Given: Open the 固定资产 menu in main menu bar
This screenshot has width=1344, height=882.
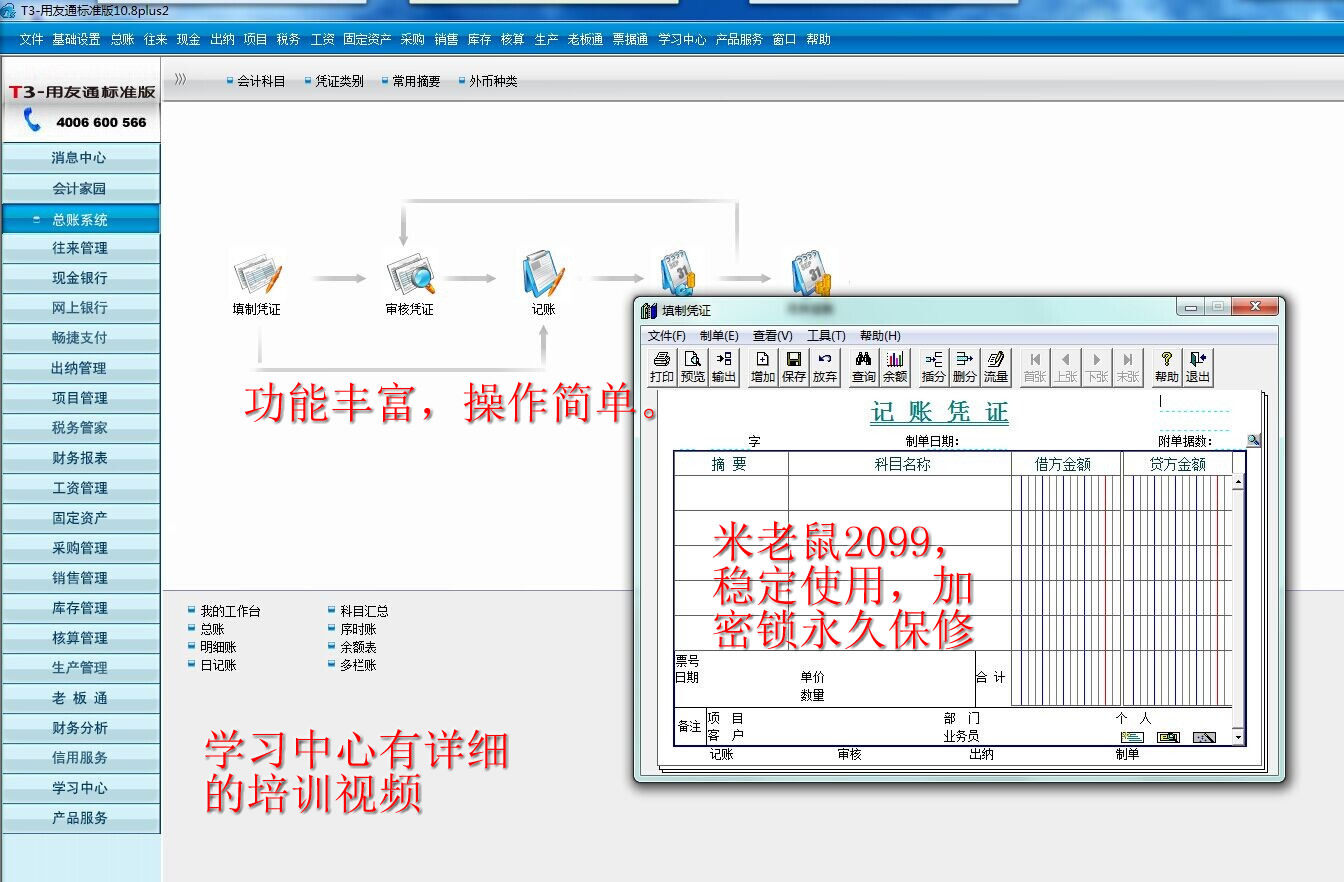Looking at the screenshot, I should point(367,40).
